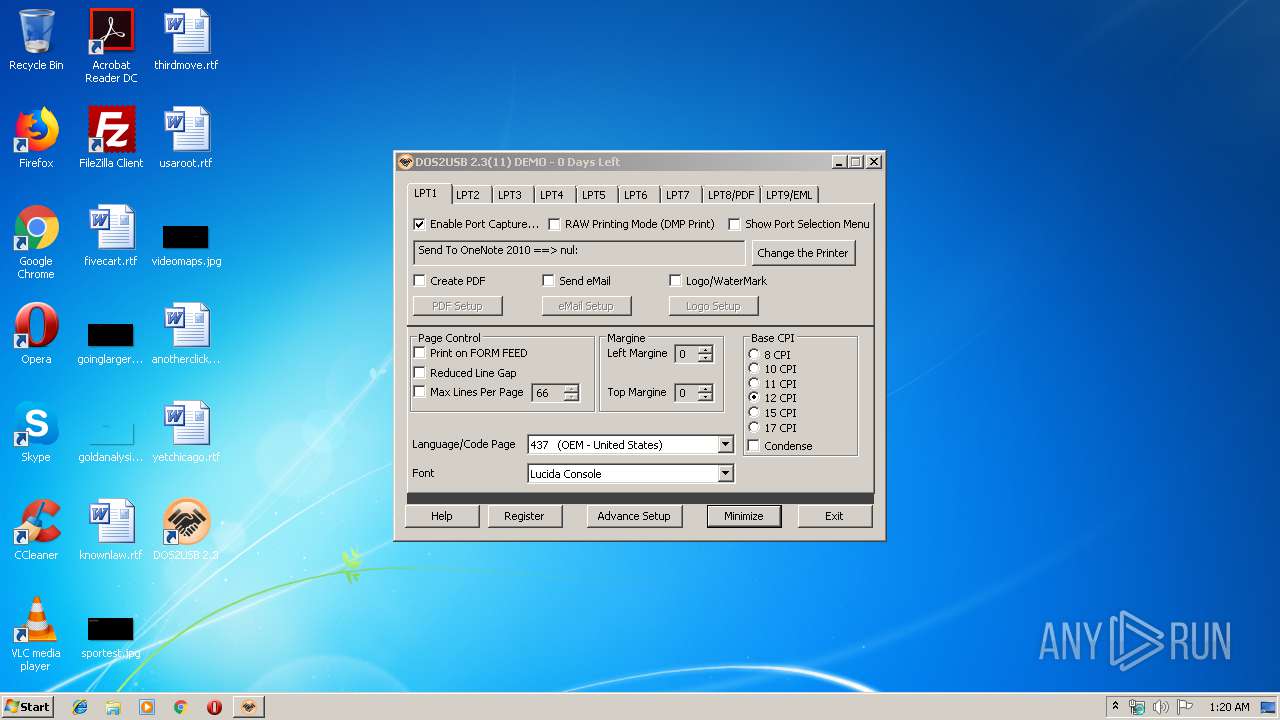Launch VLC media player shortcut
The image size is (1280, 720).
[36, 634]
